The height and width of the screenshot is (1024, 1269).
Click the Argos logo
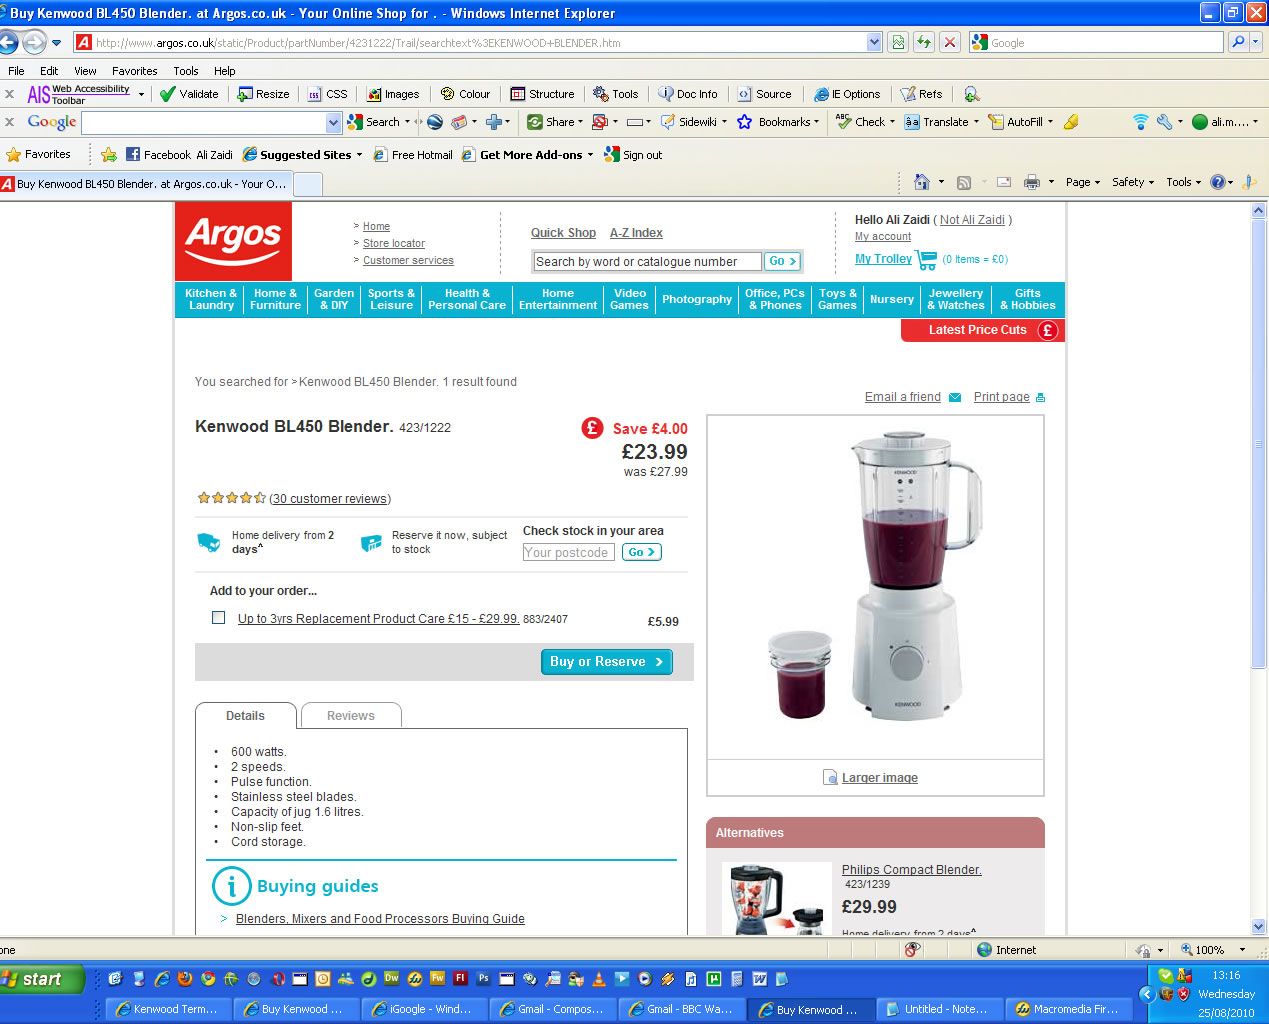233,241
